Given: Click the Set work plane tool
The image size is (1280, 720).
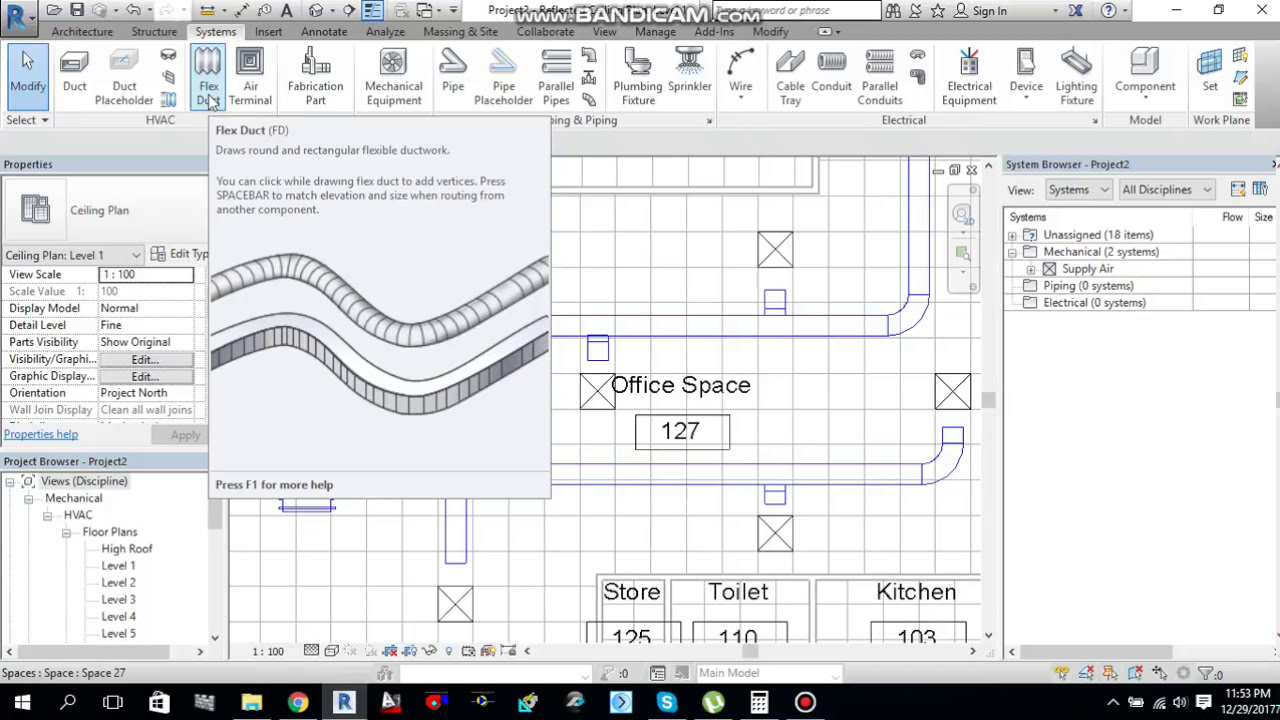Looking at the screenshot, I should 1210,72.
